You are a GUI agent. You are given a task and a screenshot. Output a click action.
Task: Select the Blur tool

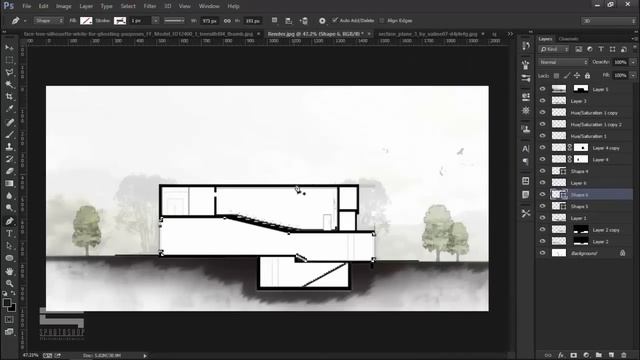pyautogui.click(x=9, y=196)
